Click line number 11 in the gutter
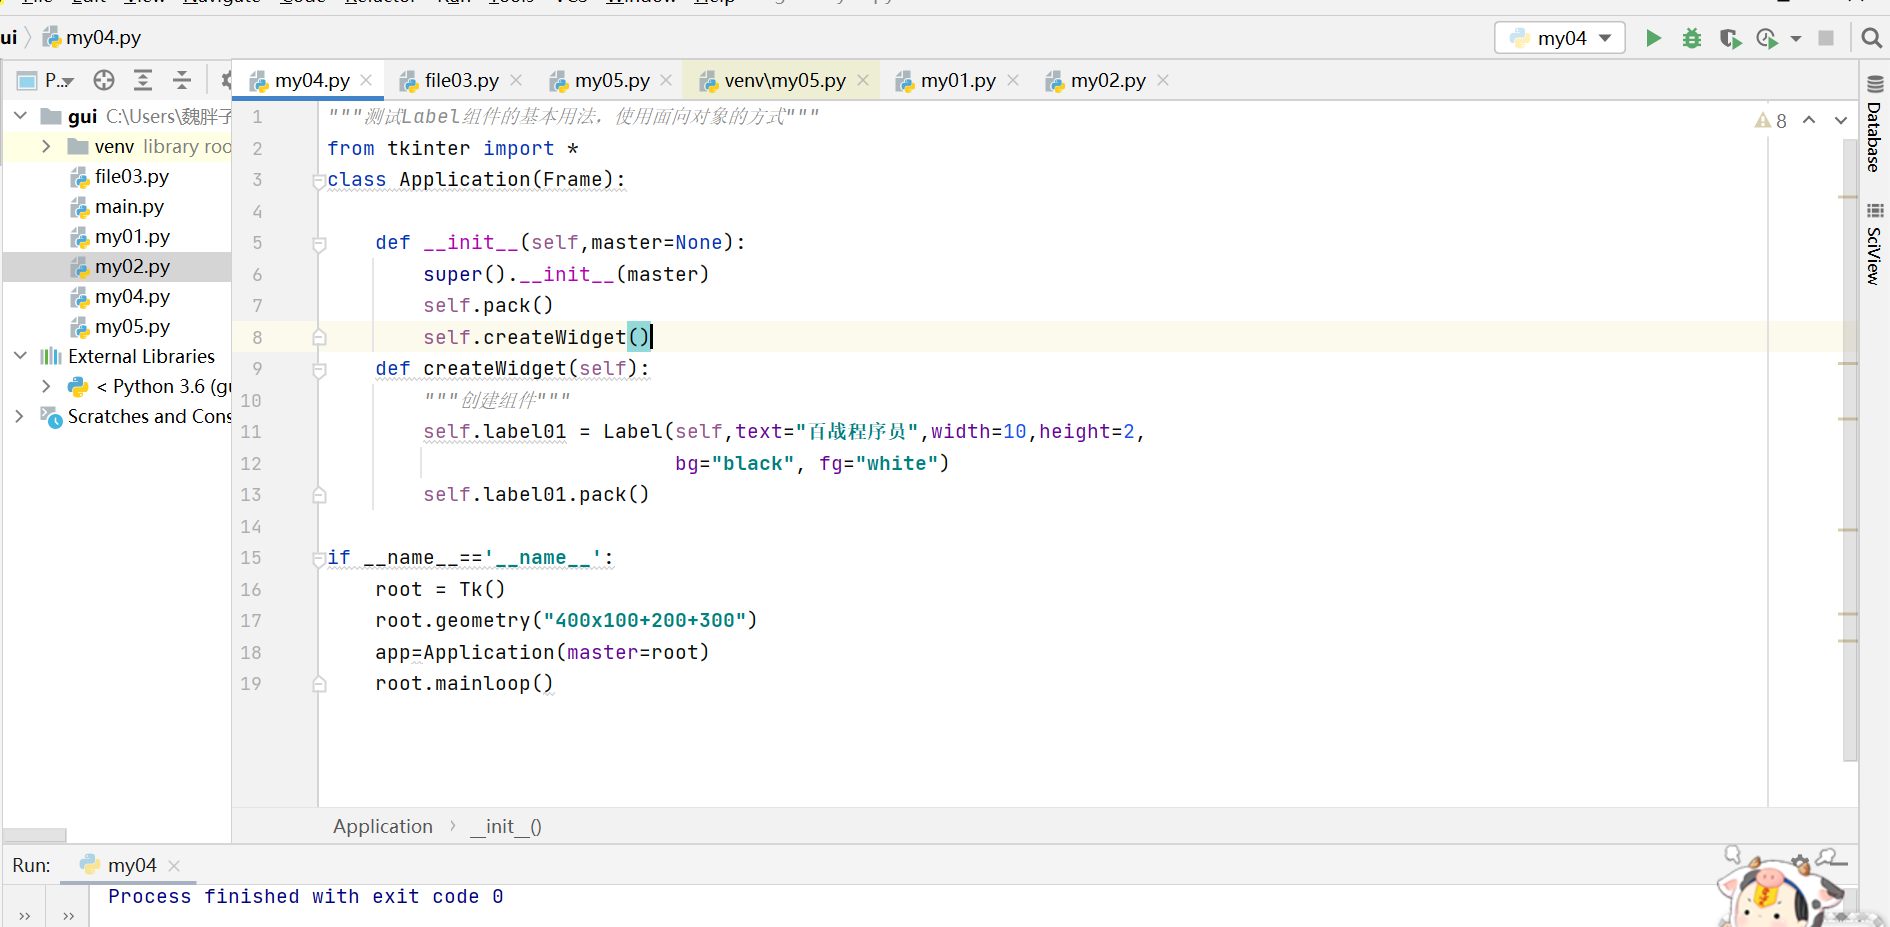Screen dimensions: 1890x927 coord(251,432)
